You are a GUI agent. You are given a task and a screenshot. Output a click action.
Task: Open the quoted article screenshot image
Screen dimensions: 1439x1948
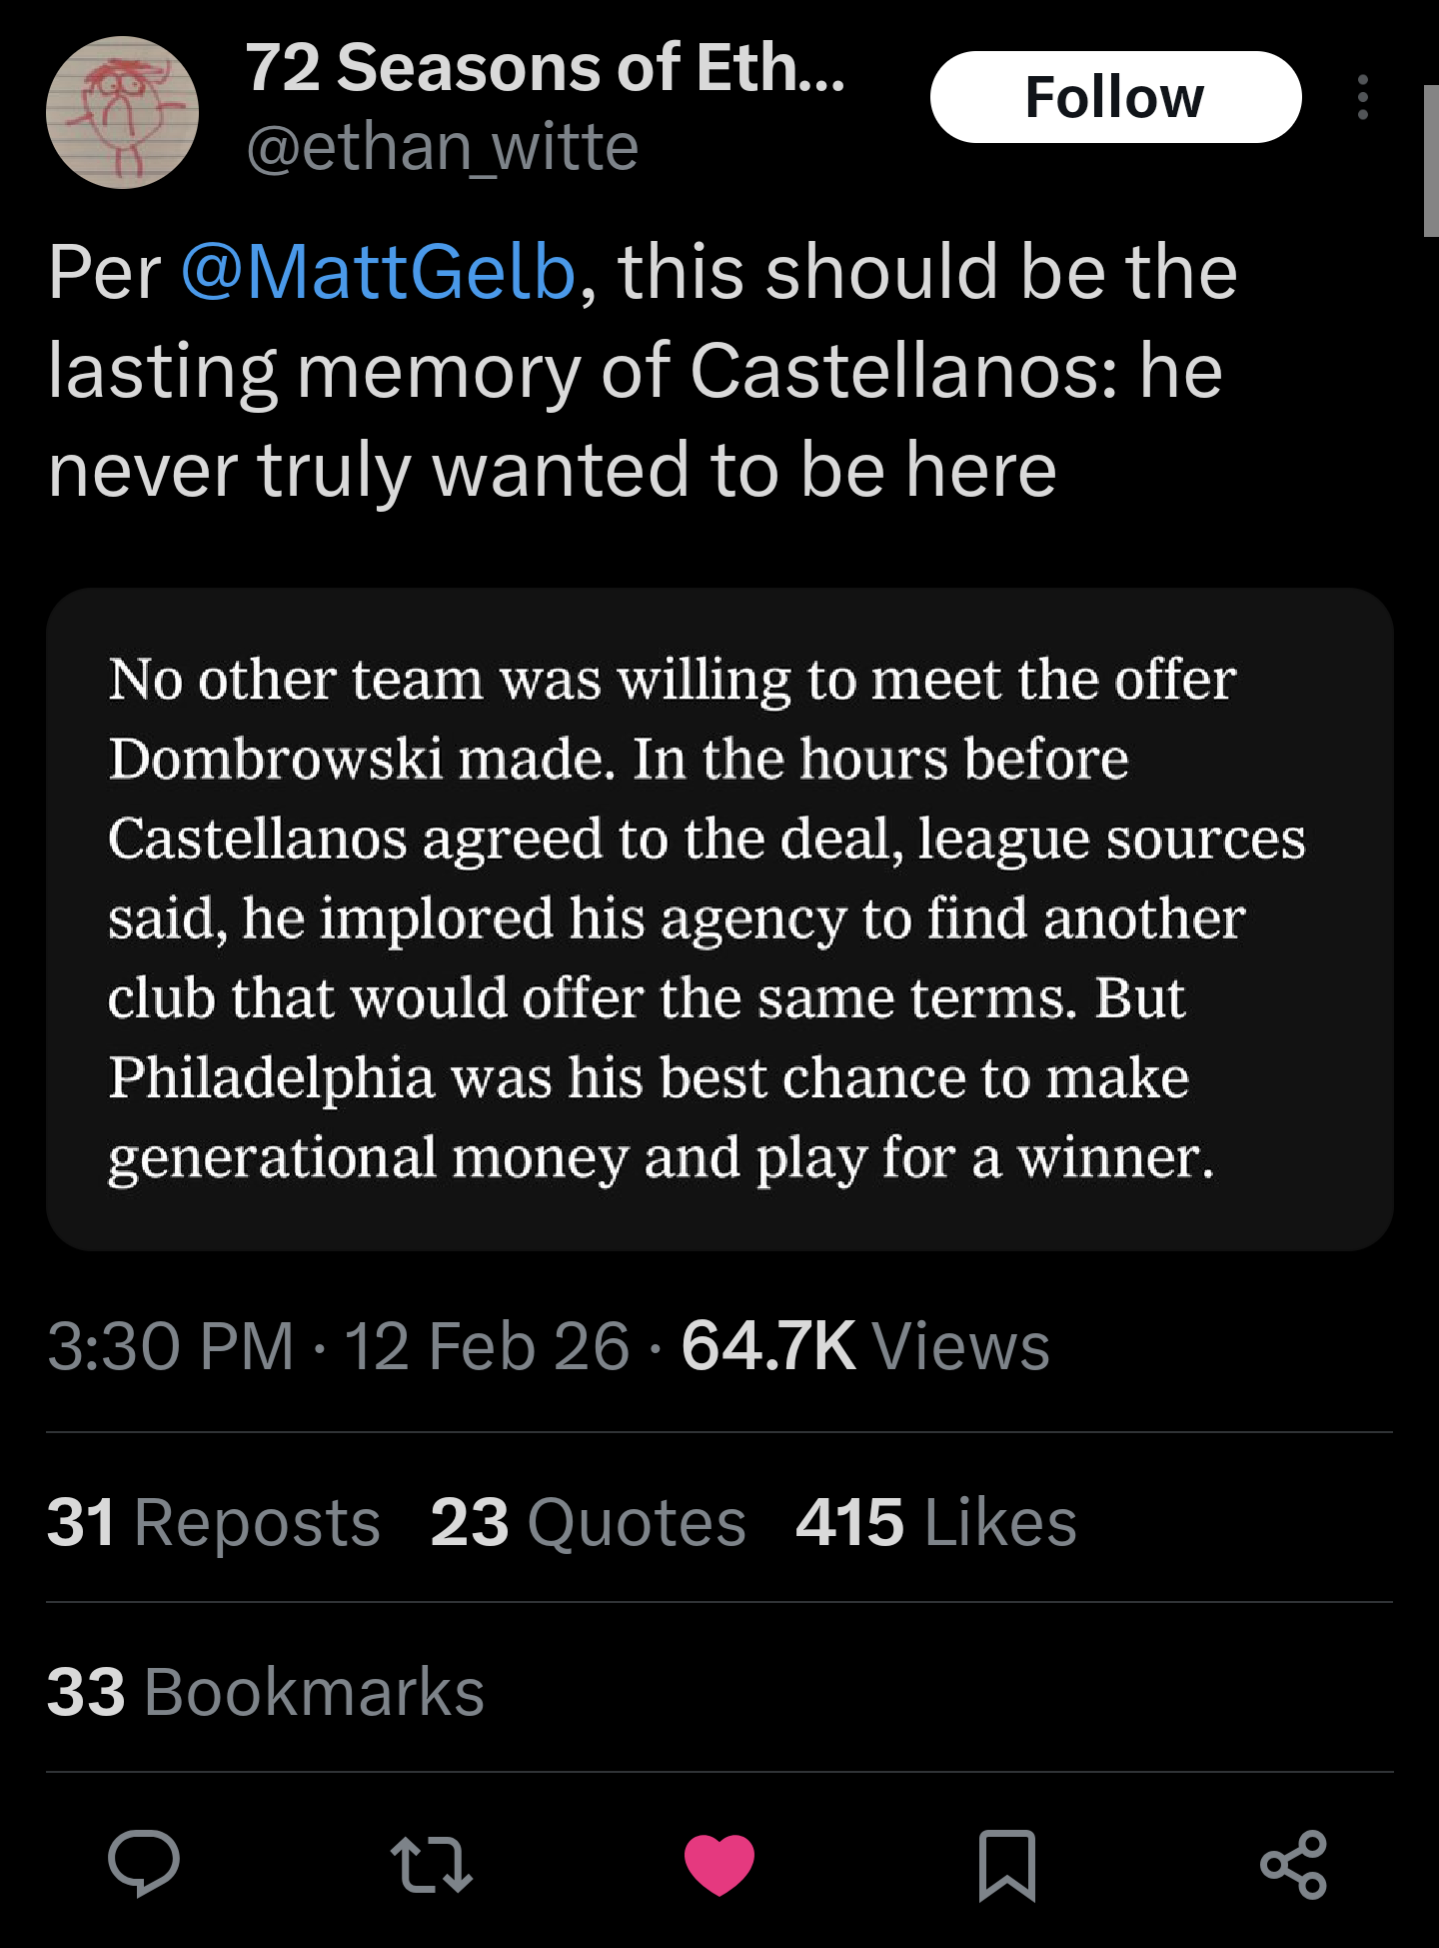[x=719, y=919]
